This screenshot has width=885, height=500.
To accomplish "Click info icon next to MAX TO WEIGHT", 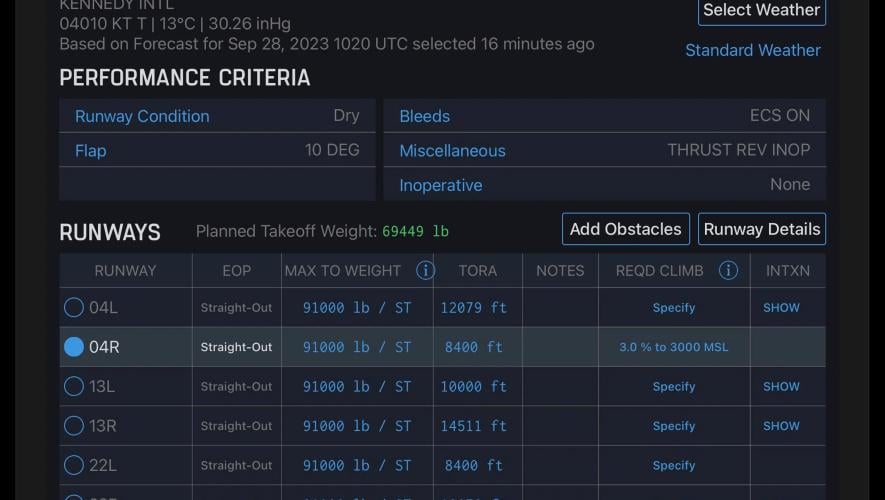I will [425, 270].
